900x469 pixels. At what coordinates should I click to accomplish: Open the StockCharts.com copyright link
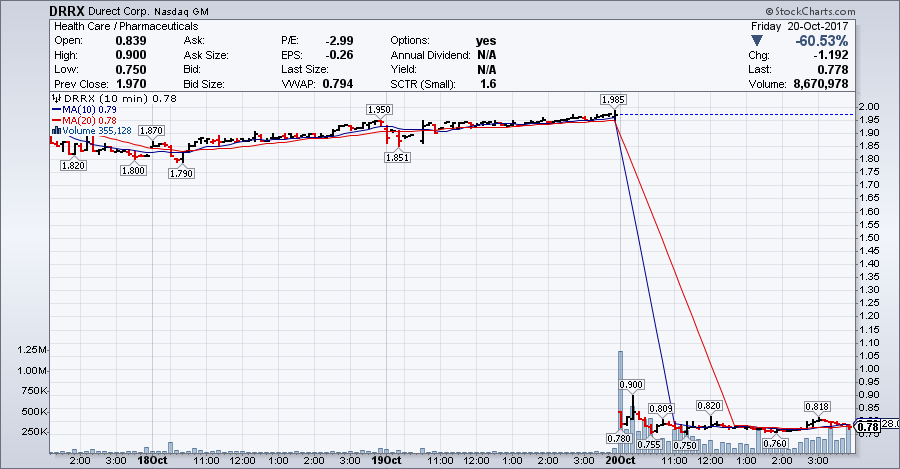click(810, 11)
